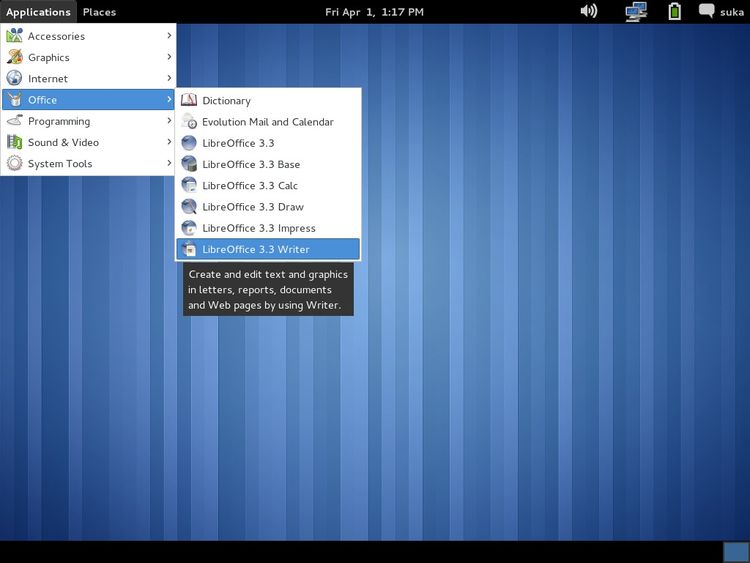Open the volume speaker icon in panel

tap(589, 11)
